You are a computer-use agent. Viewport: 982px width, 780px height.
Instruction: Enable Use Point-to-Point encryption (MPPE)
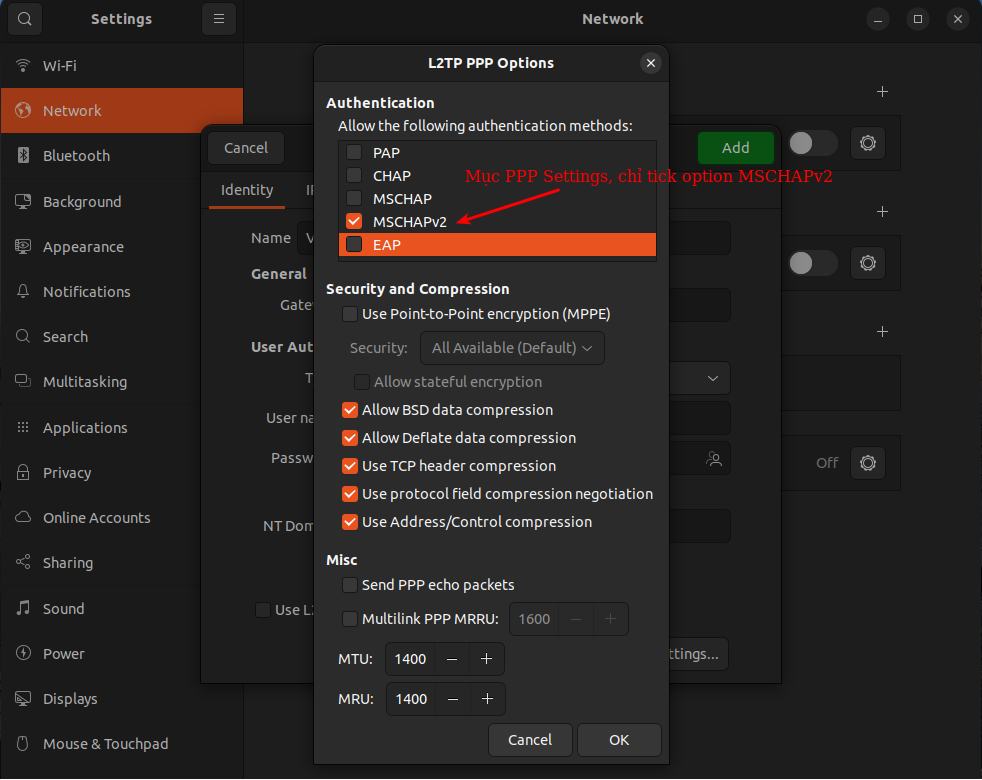(350, 314)
